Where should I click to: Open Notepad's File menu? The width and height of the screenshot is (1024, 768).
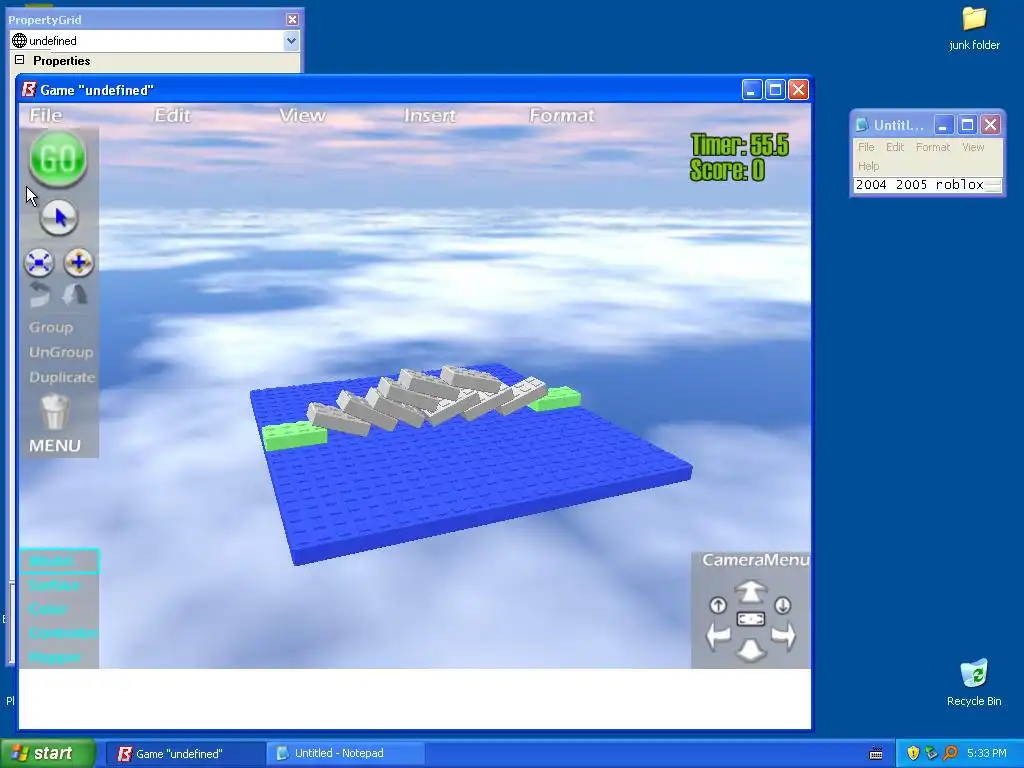coord(866,147)
